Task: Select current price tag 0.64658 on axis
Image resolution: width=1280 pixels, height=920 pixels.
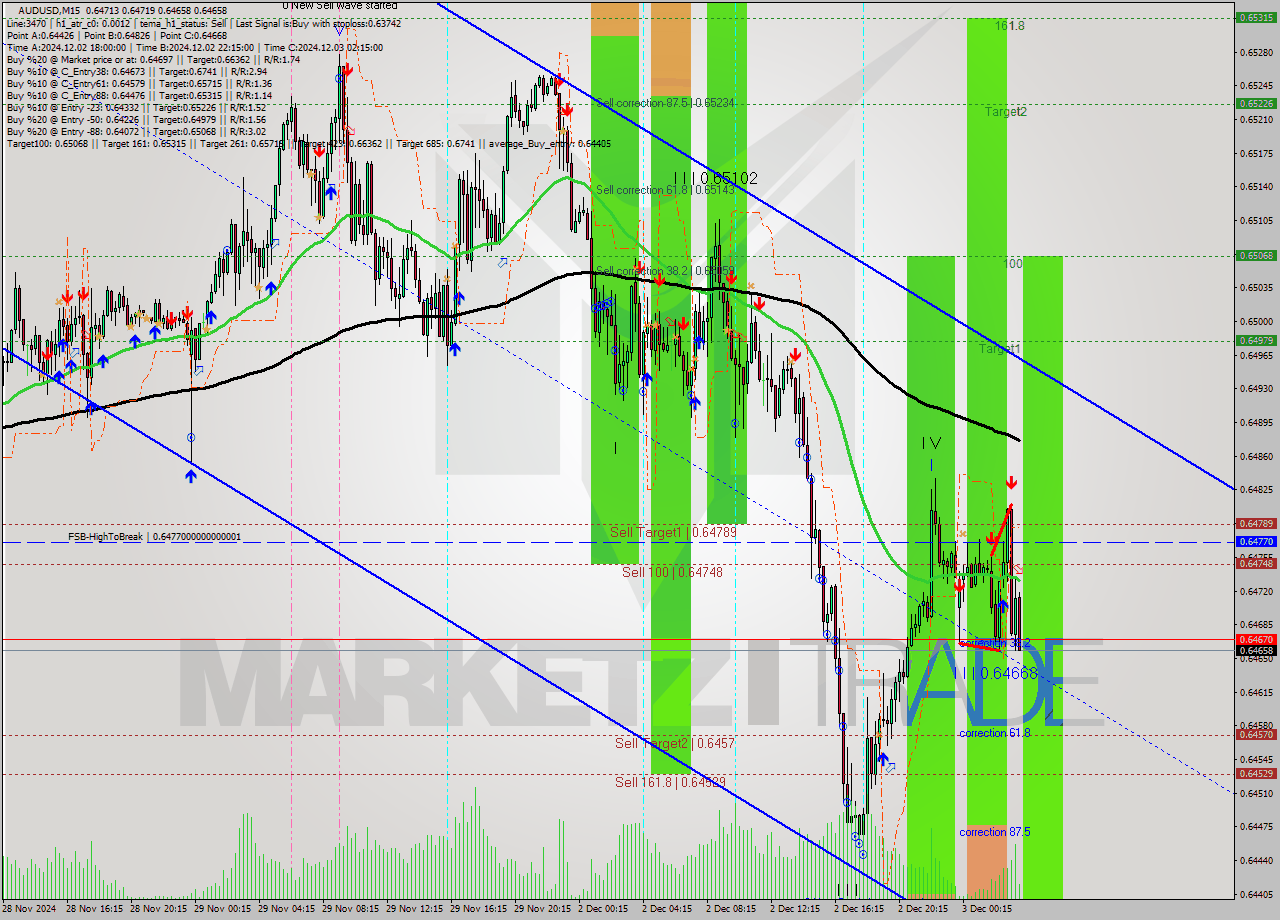Action: pyautogui.click(x=1256, y=650)
